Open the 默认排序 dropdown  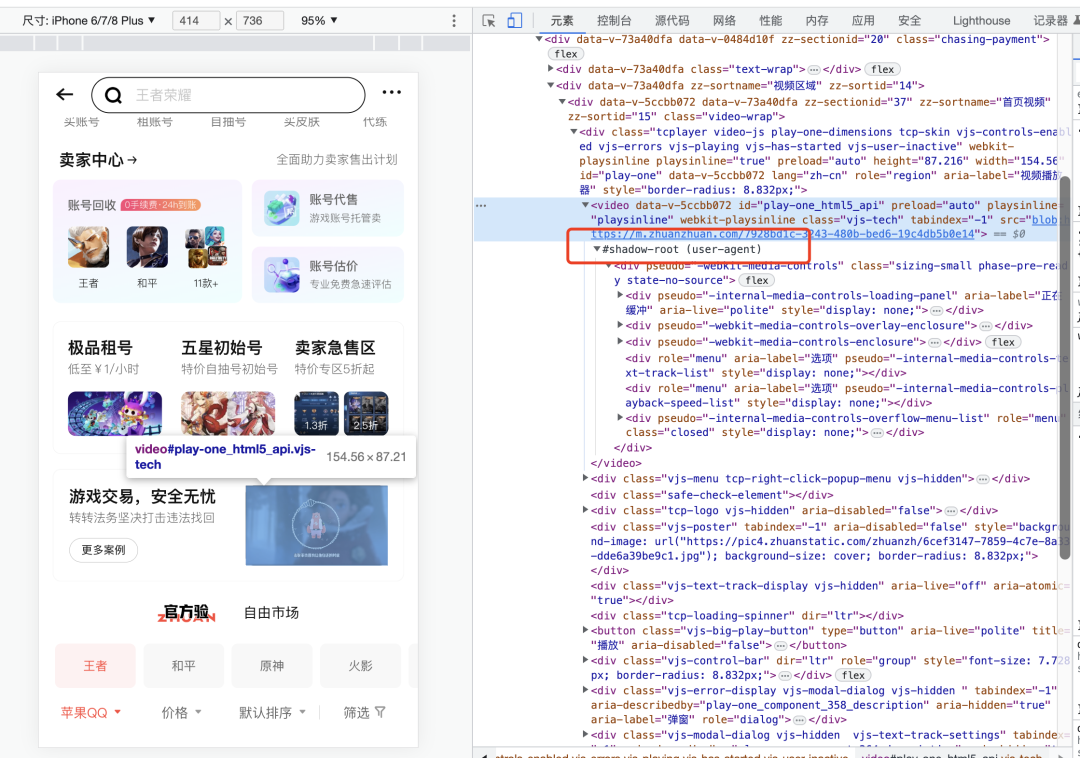pyautogui.click(x=272, y=713)
